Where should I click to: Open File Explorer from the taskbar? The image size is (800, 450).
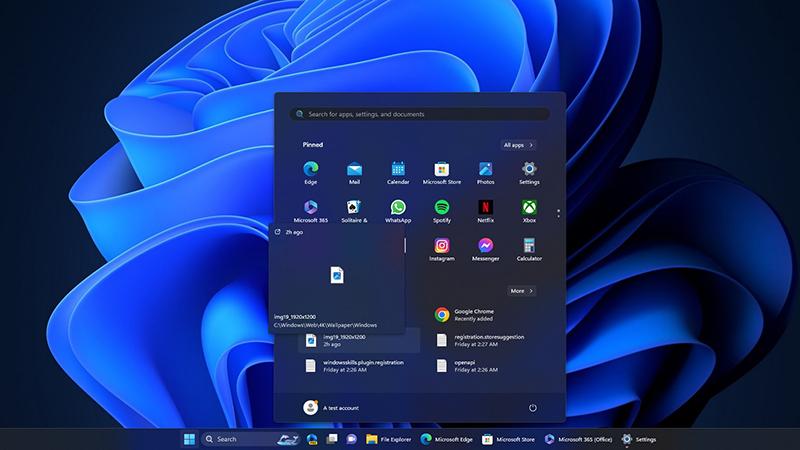pyautogui.click(x=388, y=439)
